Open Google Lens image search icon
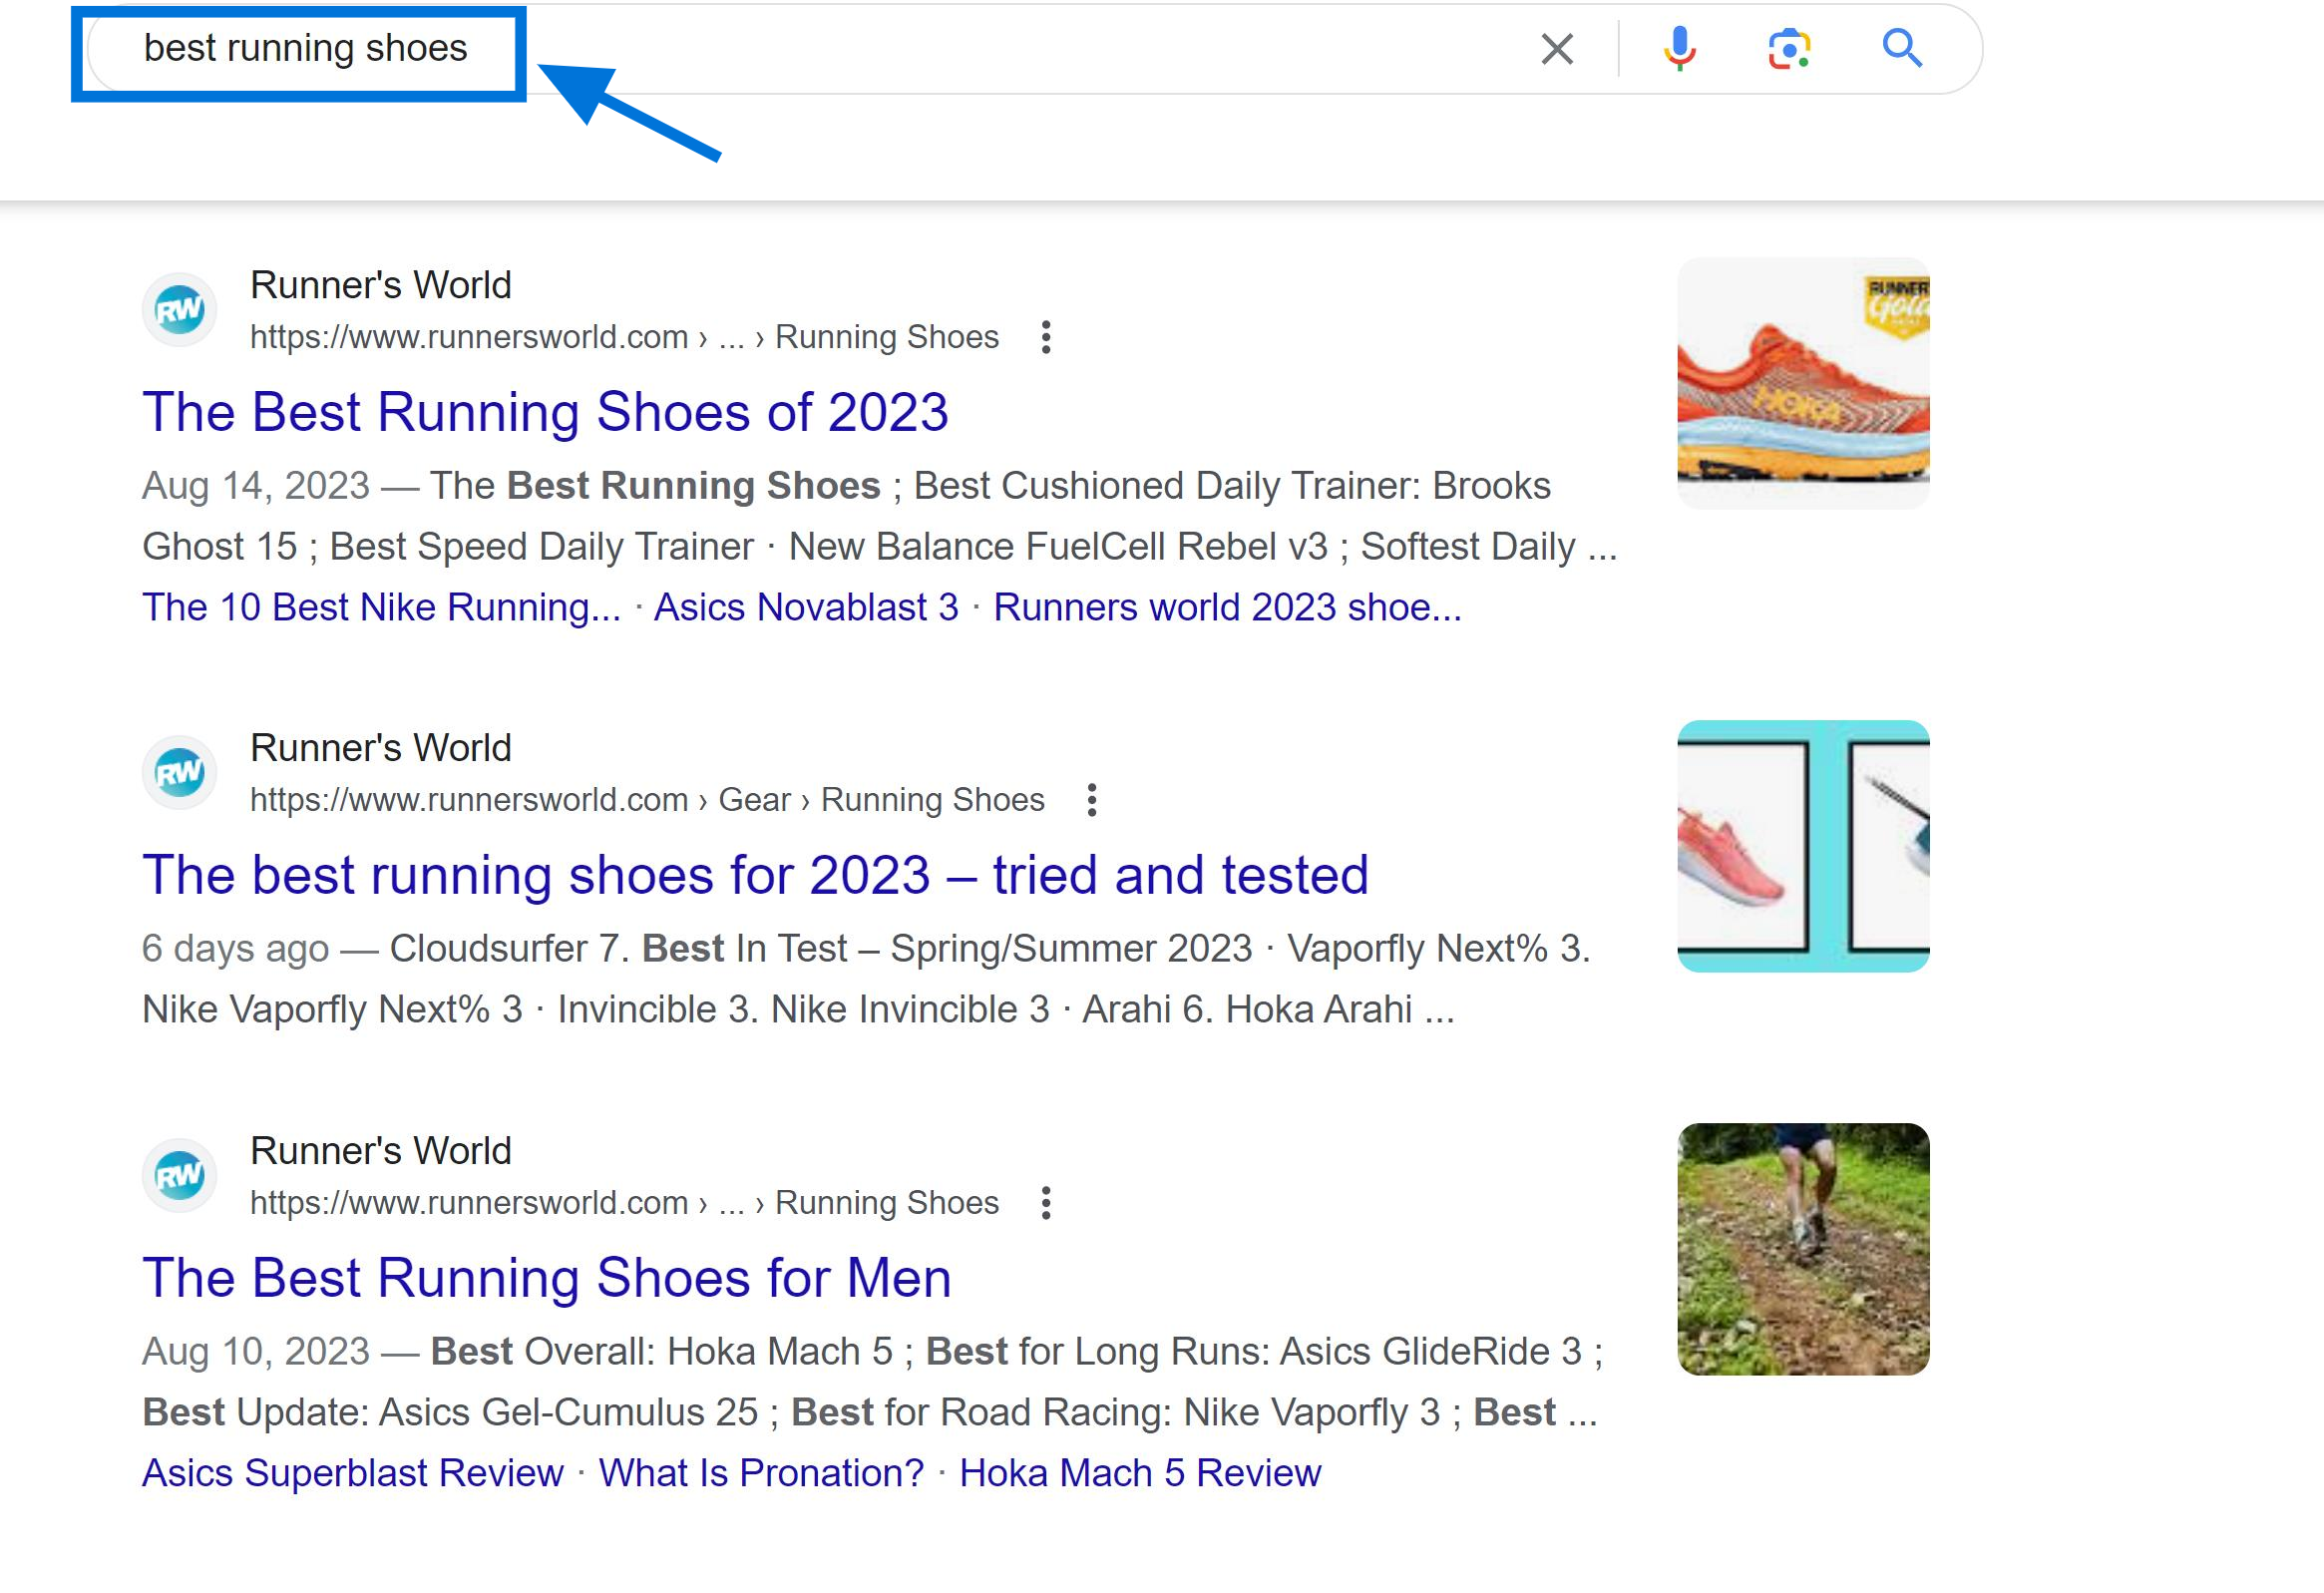2324x1593 pixels. tap(1789, 48)
